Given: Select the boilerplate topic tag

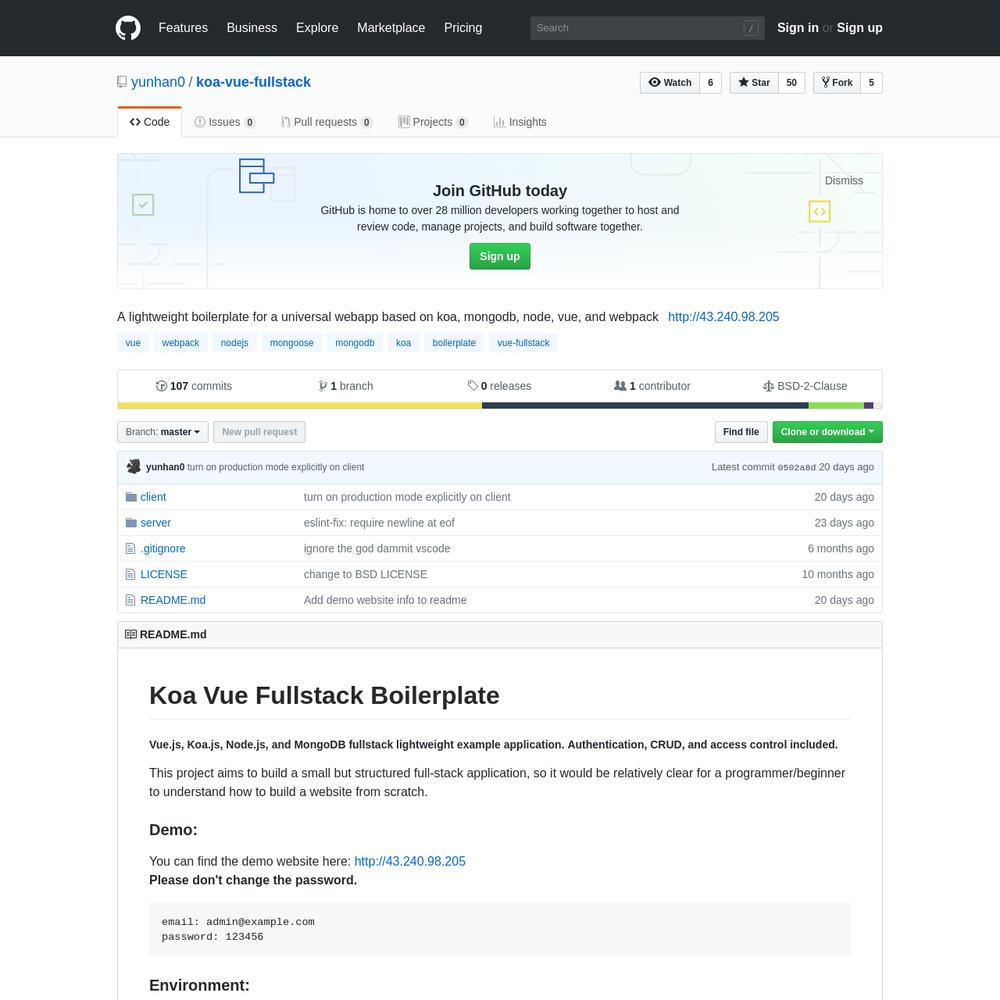Looking at the screenshot, I should [454, 343].
